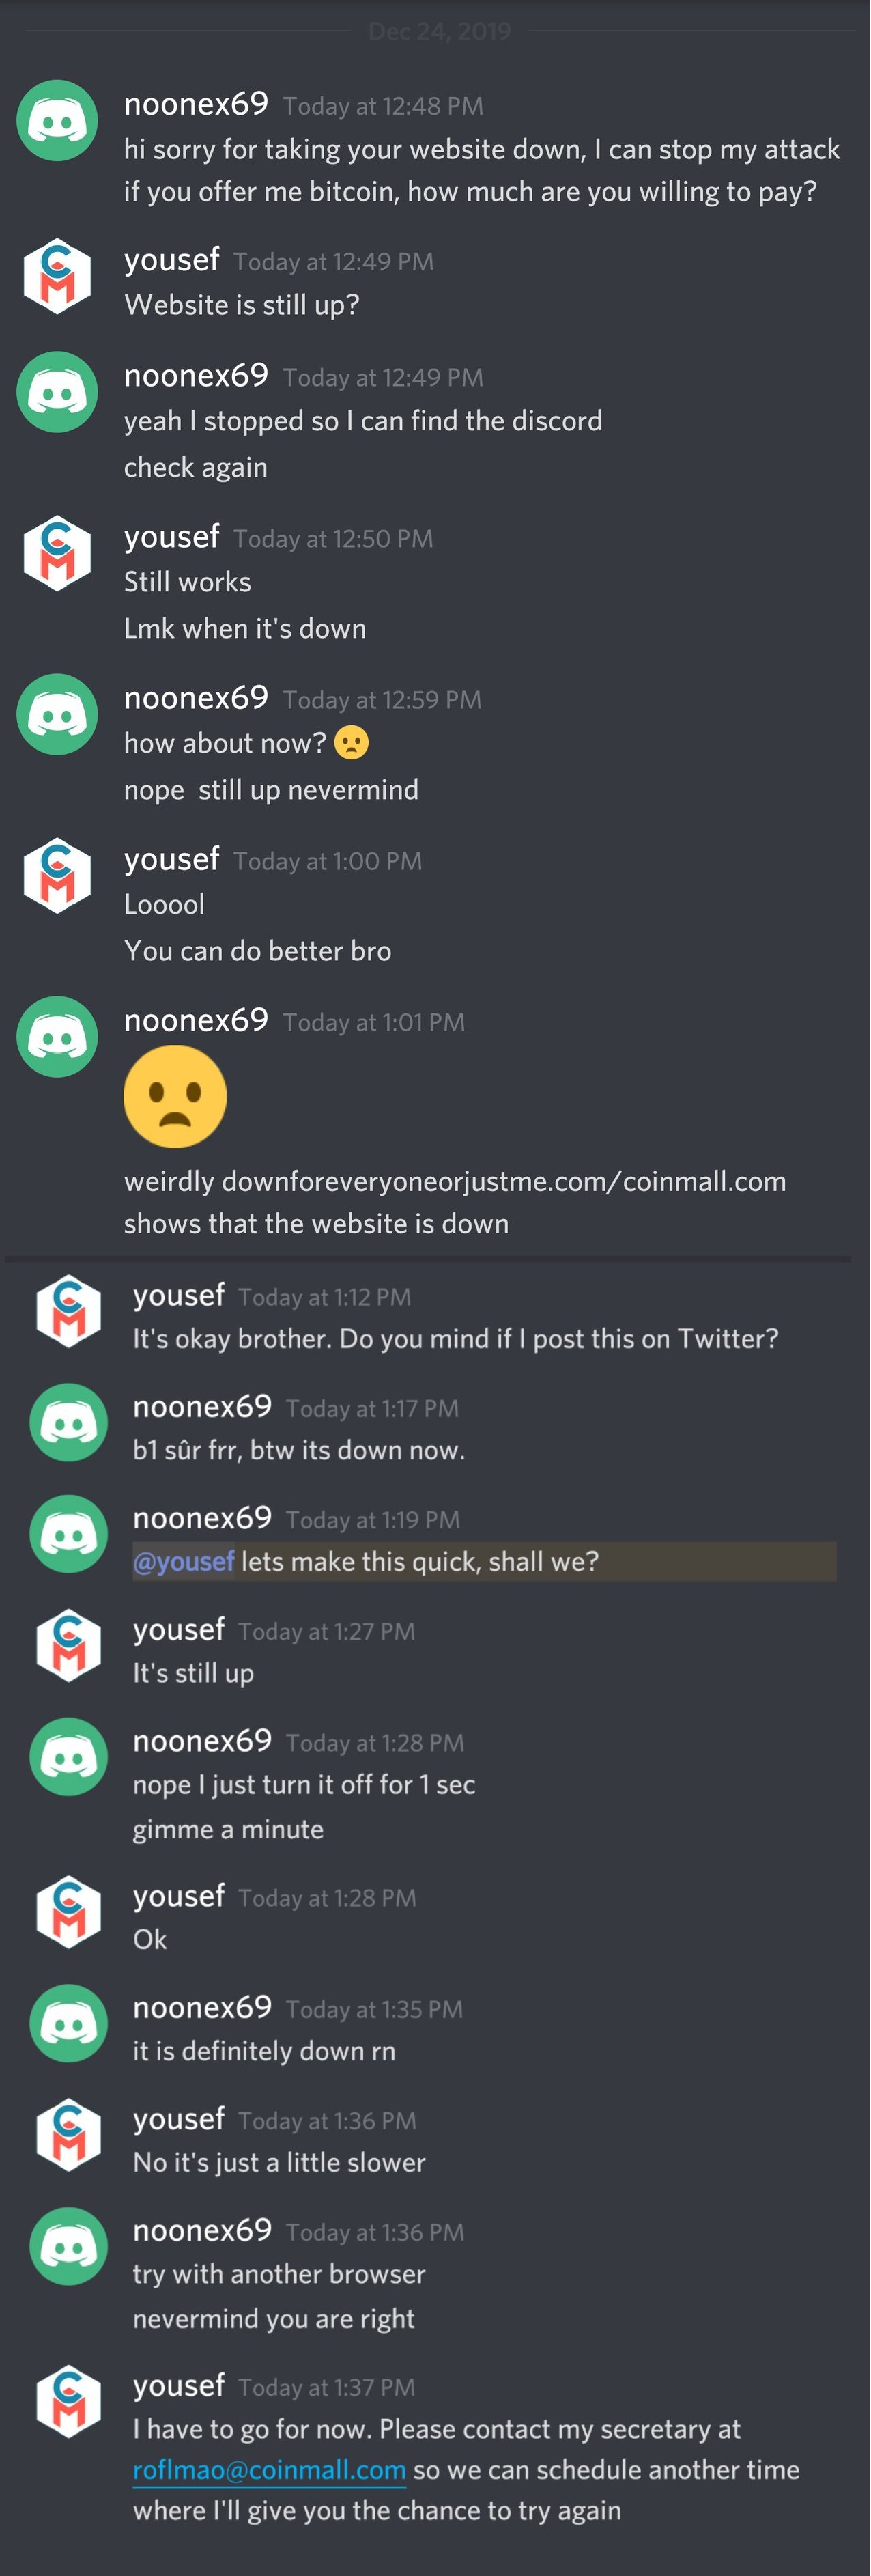Click username yousef on the 1:12 PM message
The width and height of the screenshot is (871, 2576).
point(179,1296)
